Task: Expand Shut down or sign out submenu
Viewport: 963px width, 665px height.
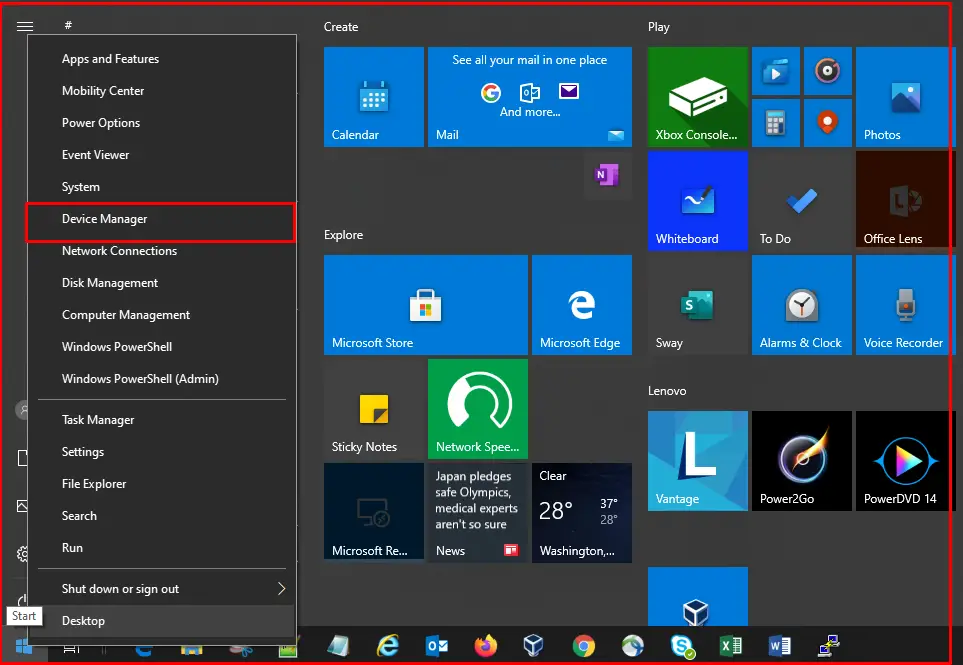Action: coord(162,589)
